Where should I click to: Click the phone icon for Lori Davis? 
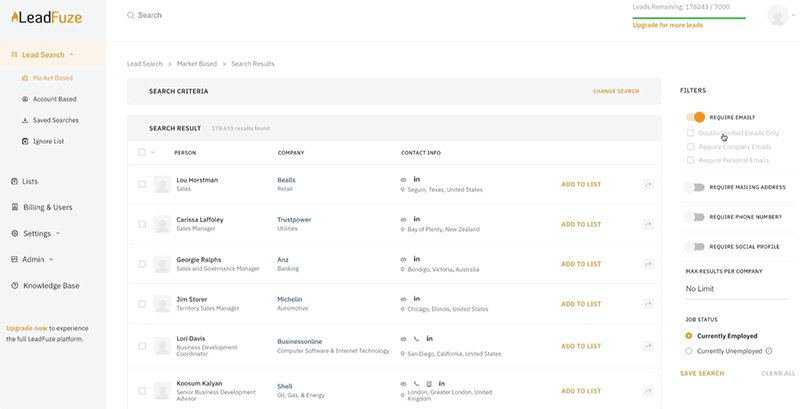[x=416, y=339]
